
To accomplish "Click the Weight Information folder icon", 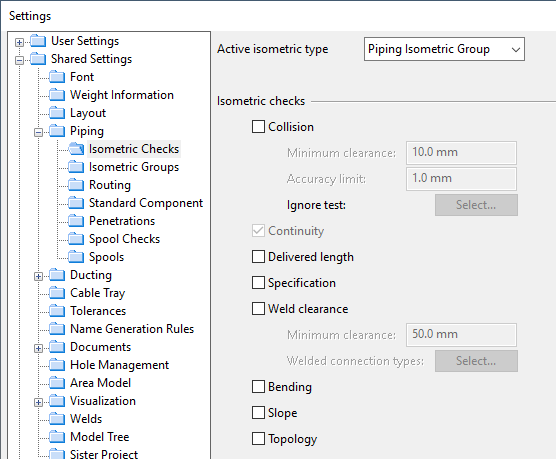I will (57, 95).
